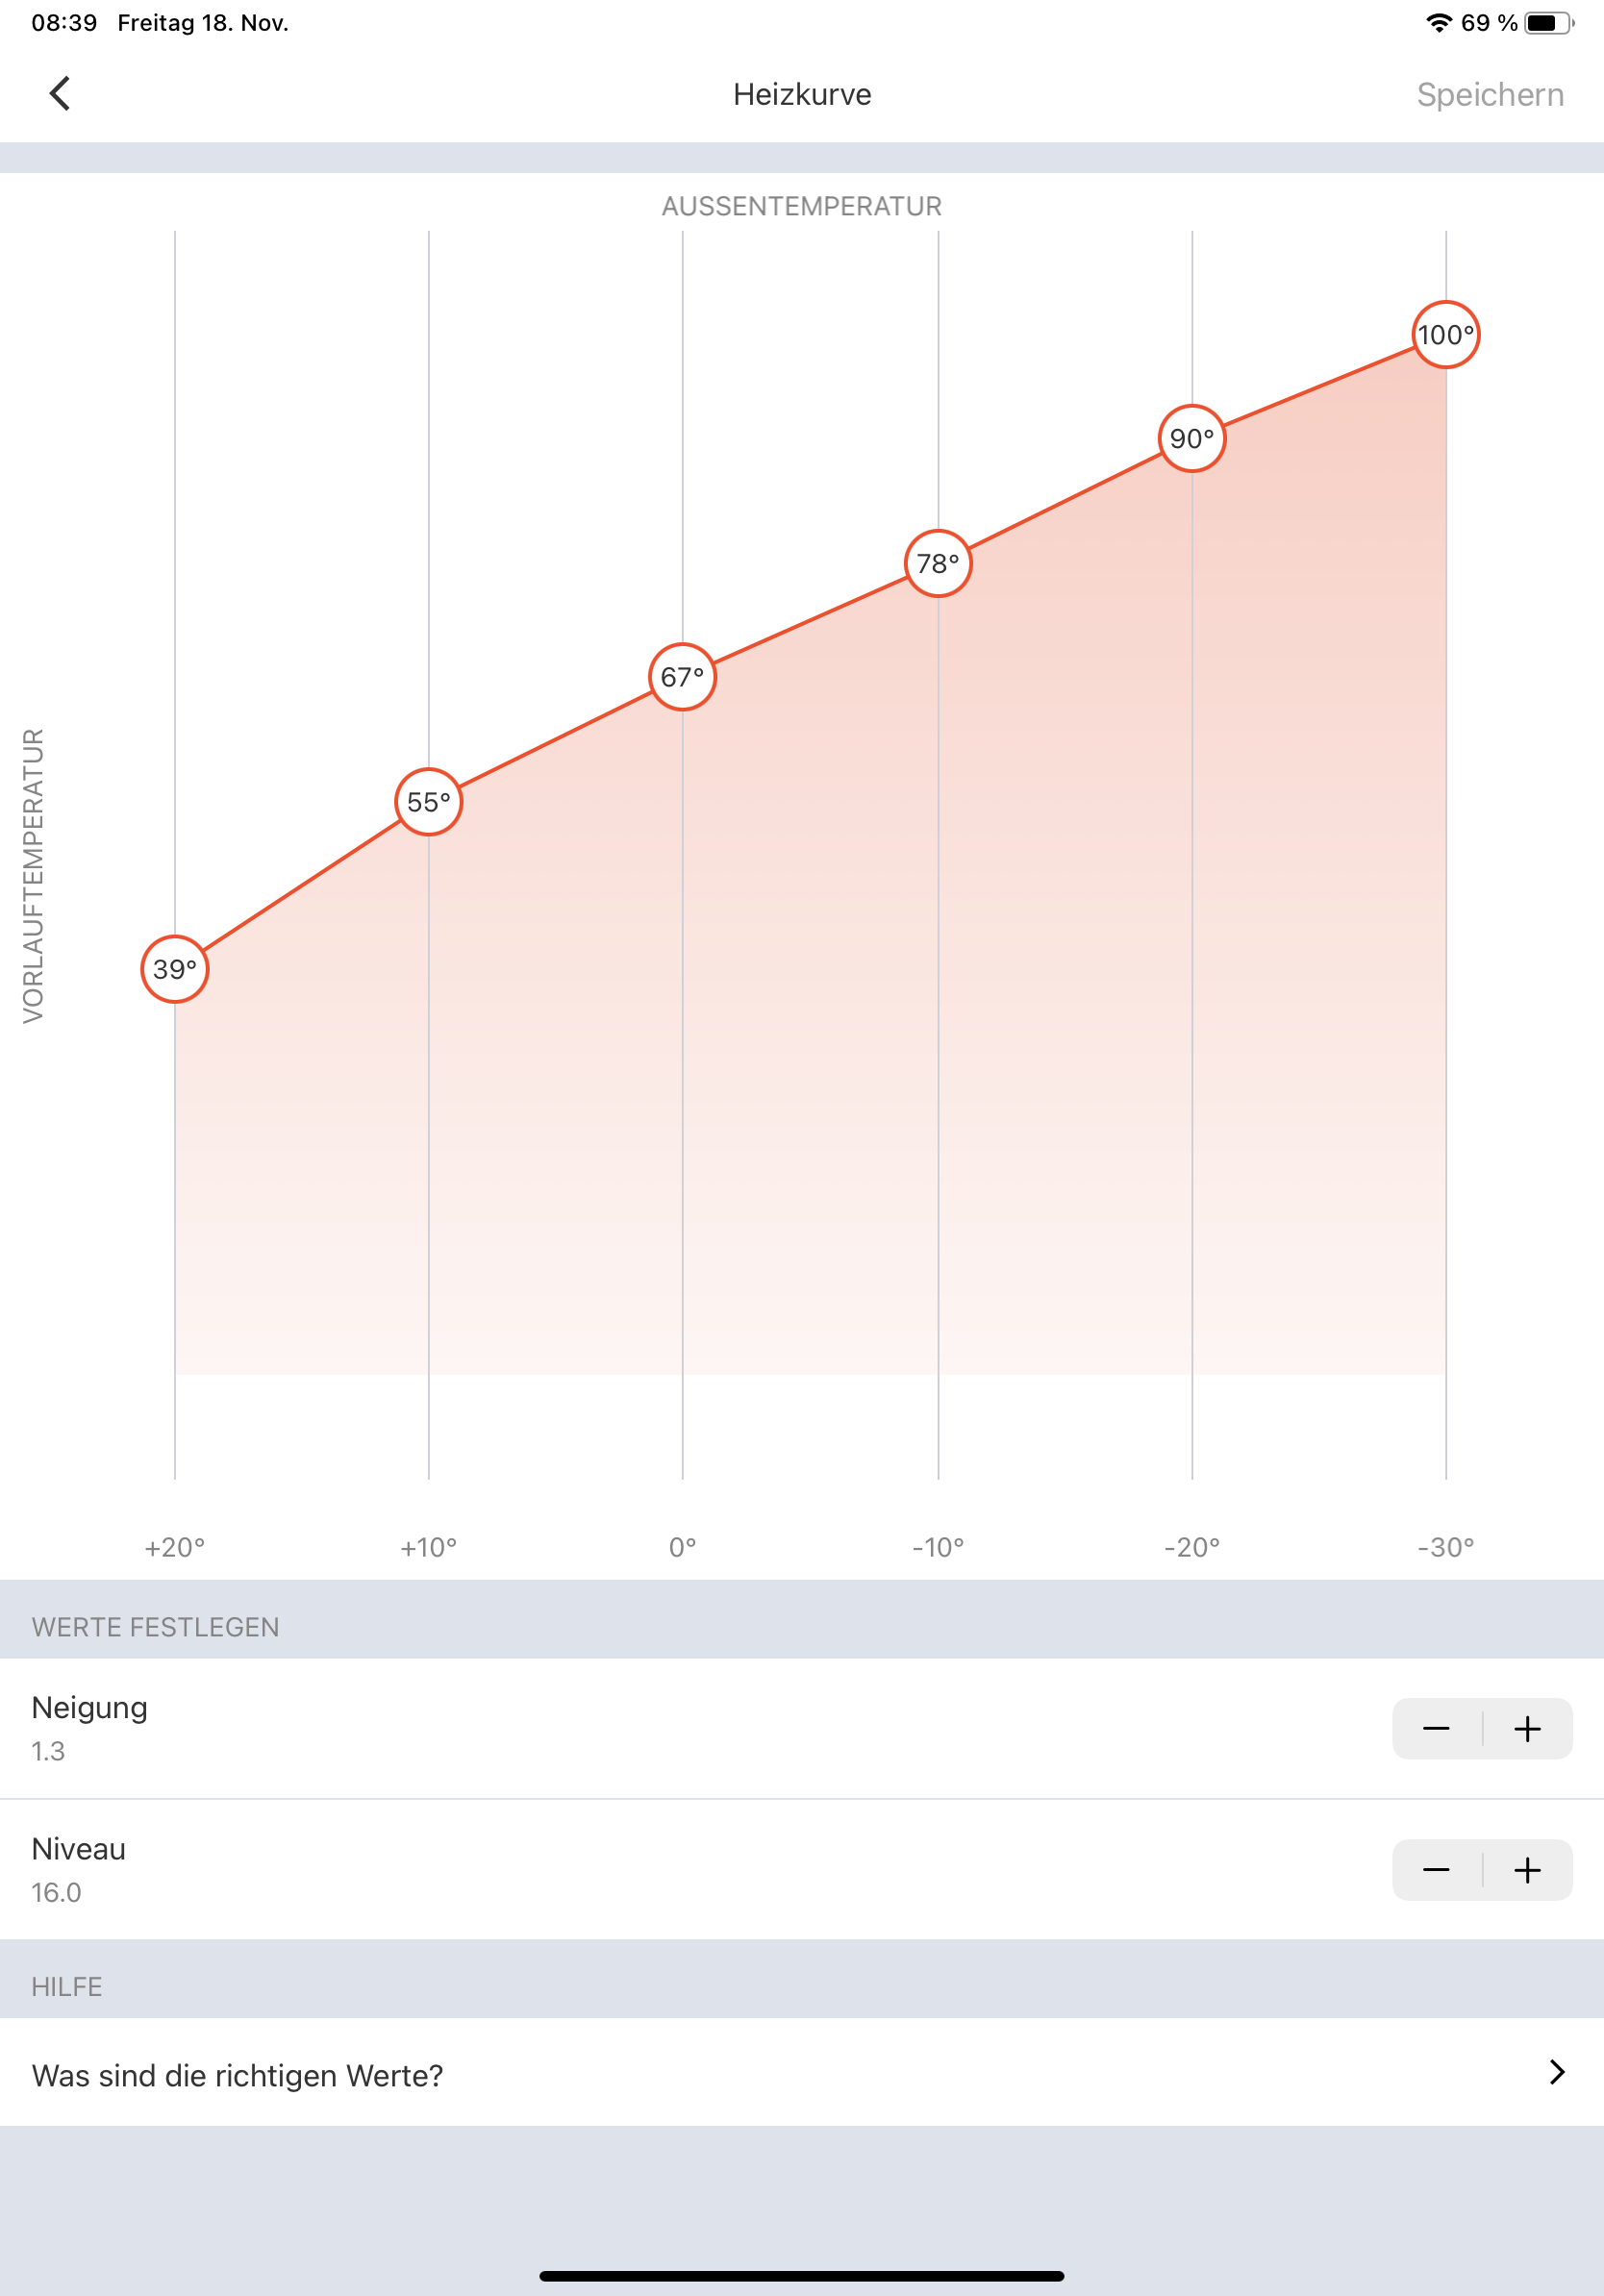Decrease Neigung with the minus button
This screenshot has width=1604, height=2296.
1436,1729
